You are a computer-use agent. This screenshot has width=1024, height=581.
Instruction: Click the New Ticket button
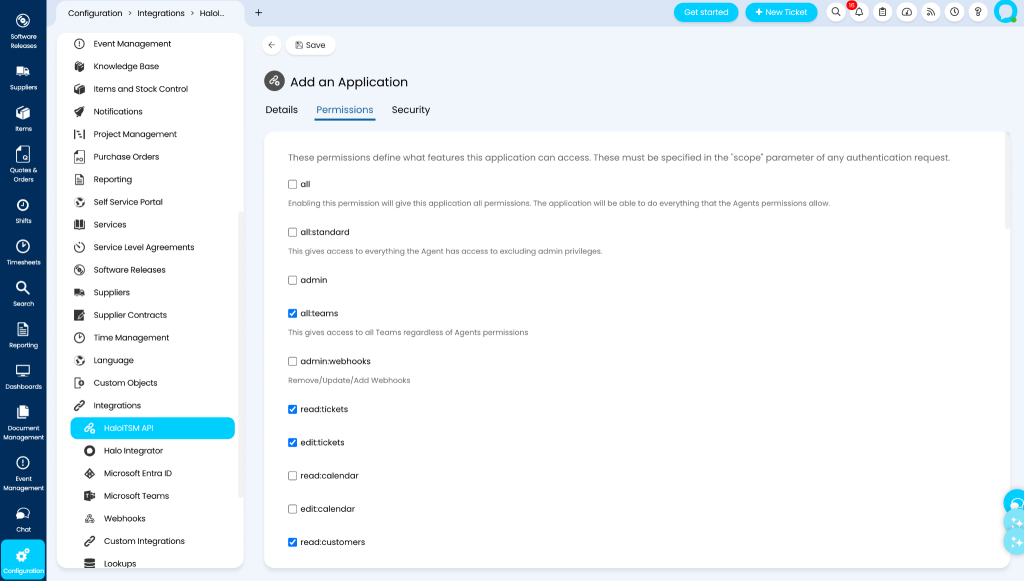click(x=781, y=12)
